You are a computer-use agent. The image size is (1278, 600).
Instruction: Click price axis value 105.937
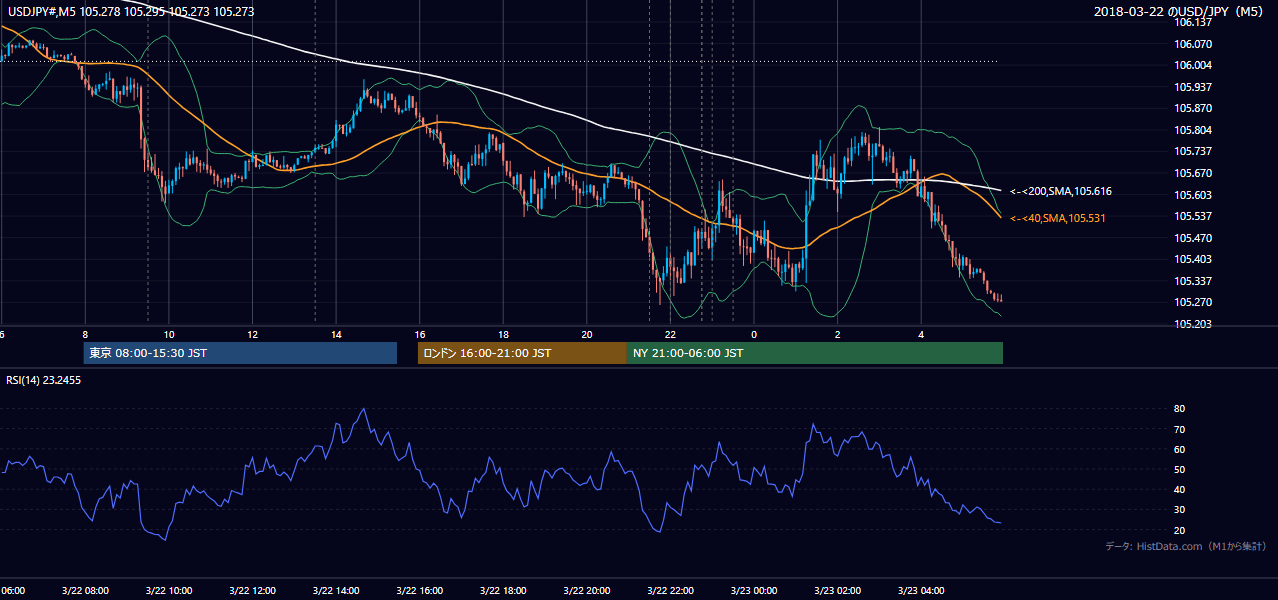1193,87
